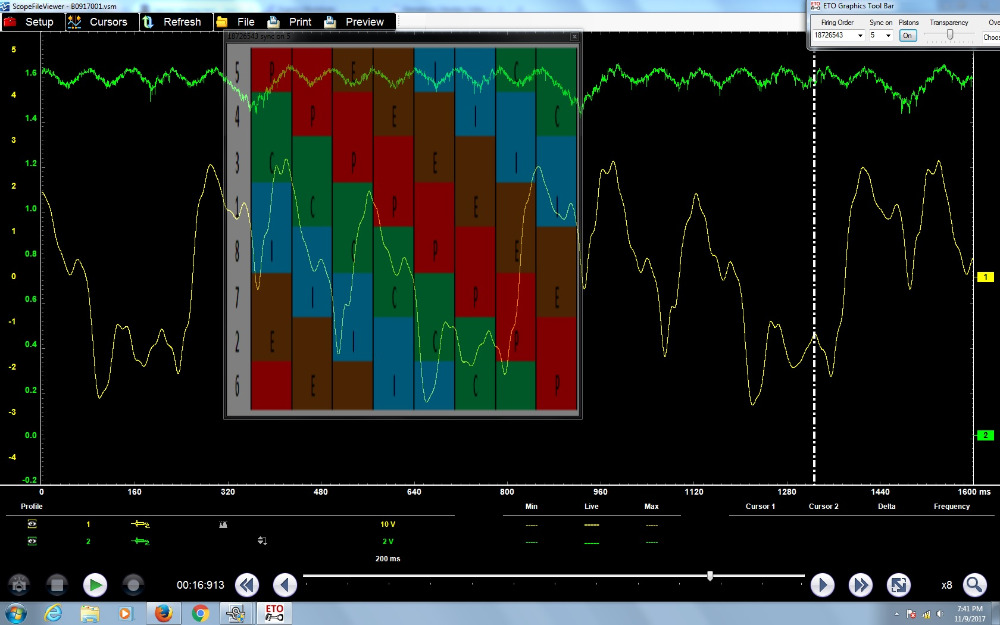Toggle channel 1 visibility eye
This screenshot has height=625, width=1000.
[x=31, y=524]
